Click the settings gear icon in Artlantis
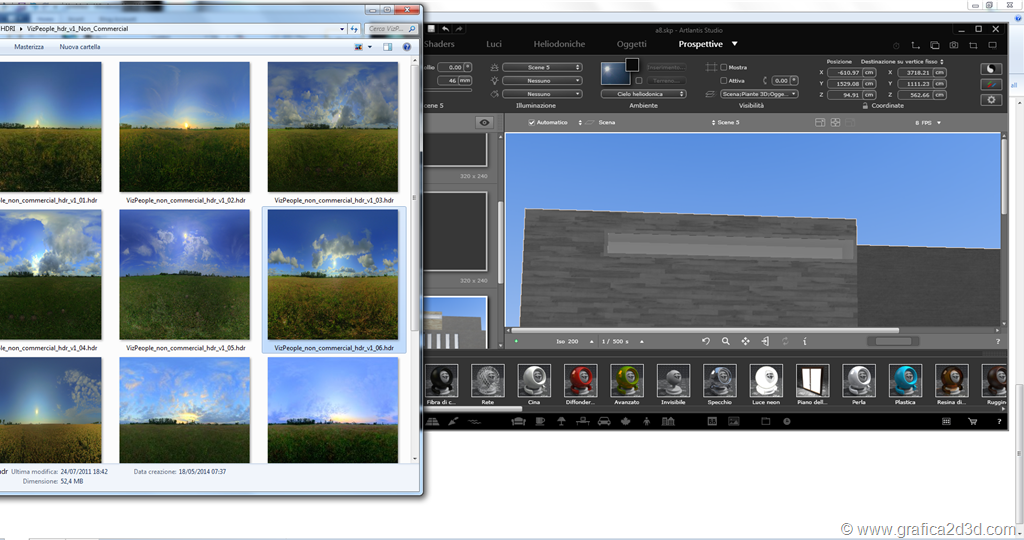Viewport: 1024px width, 540px height. click(991, 100)
